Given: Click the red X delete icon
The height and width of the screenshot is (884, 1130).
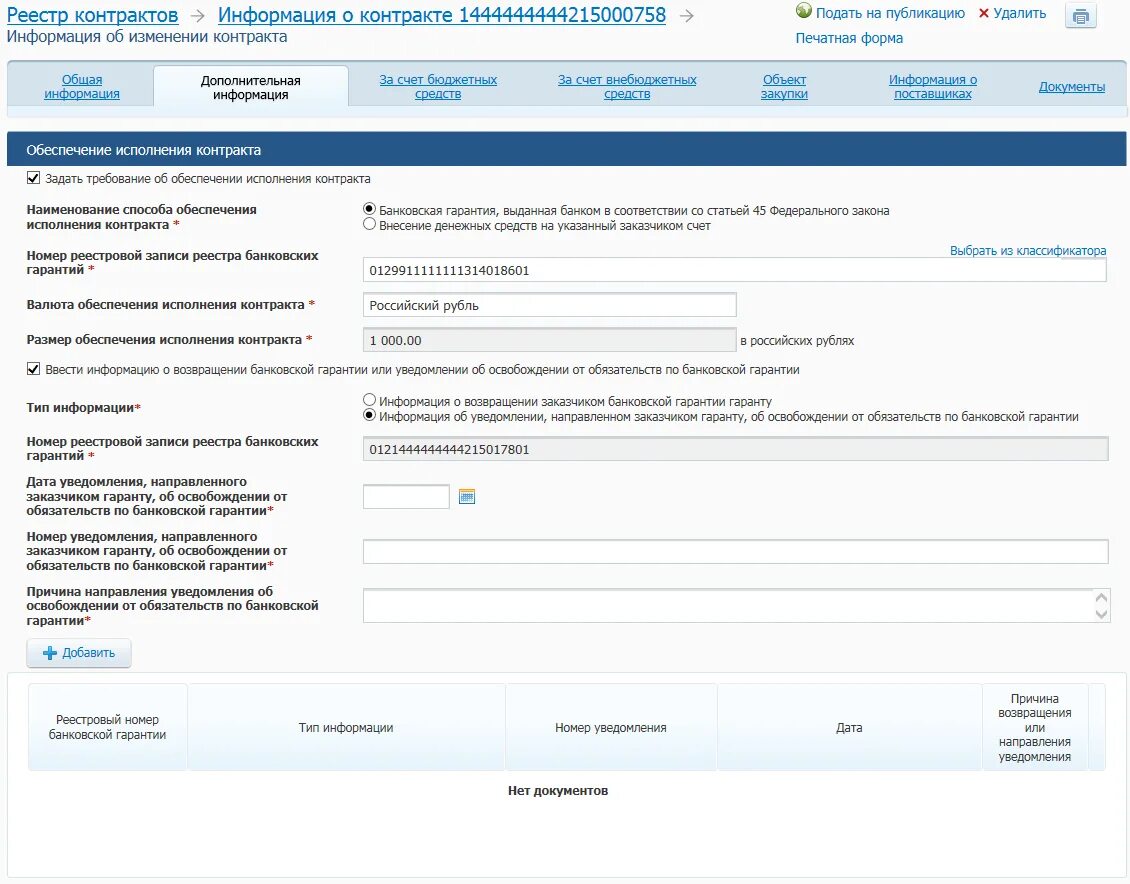Looking at the screenshot, I should 983,14.
